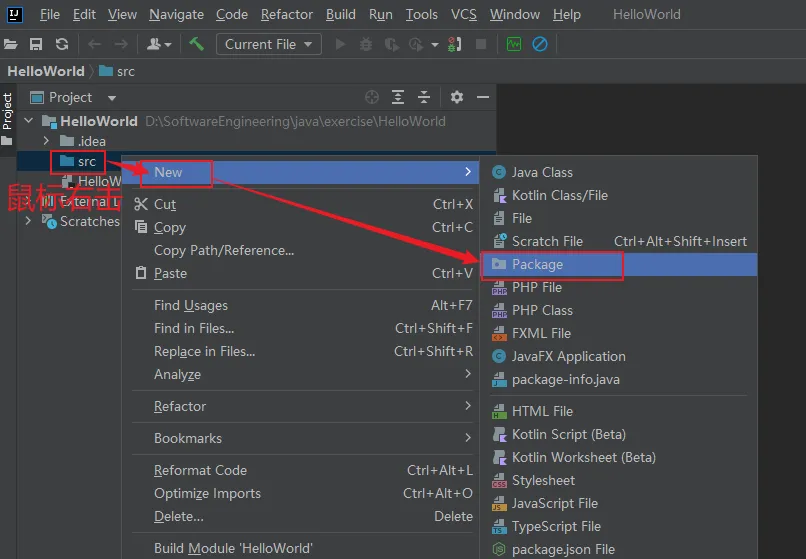Click the blue circle-slash toolbar icon
The width and height of the screenshot is (806, 559).
pos(540,44)
